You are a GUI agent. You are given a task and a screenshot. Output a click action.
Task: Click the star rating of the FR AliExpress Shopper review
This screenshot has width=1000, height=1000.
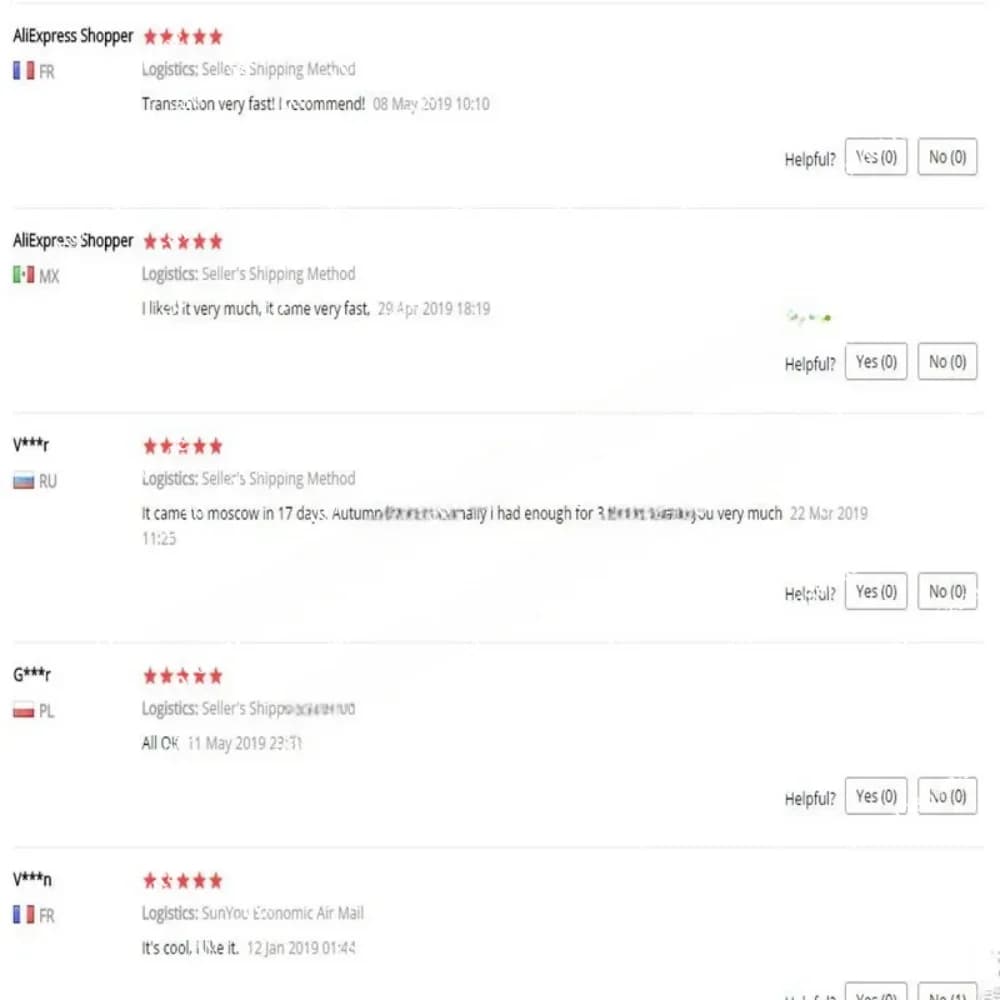click(183, 36)
